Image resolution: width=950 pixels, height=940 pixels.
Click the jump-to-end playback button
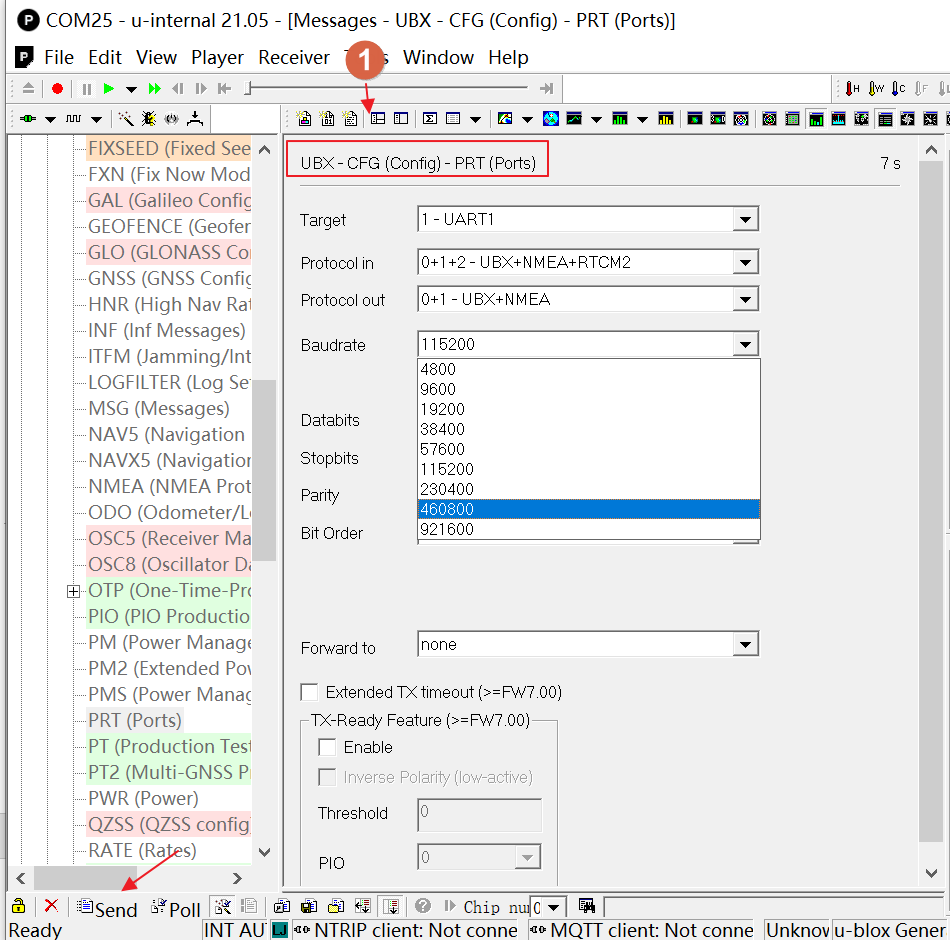[x=546, y=89]
